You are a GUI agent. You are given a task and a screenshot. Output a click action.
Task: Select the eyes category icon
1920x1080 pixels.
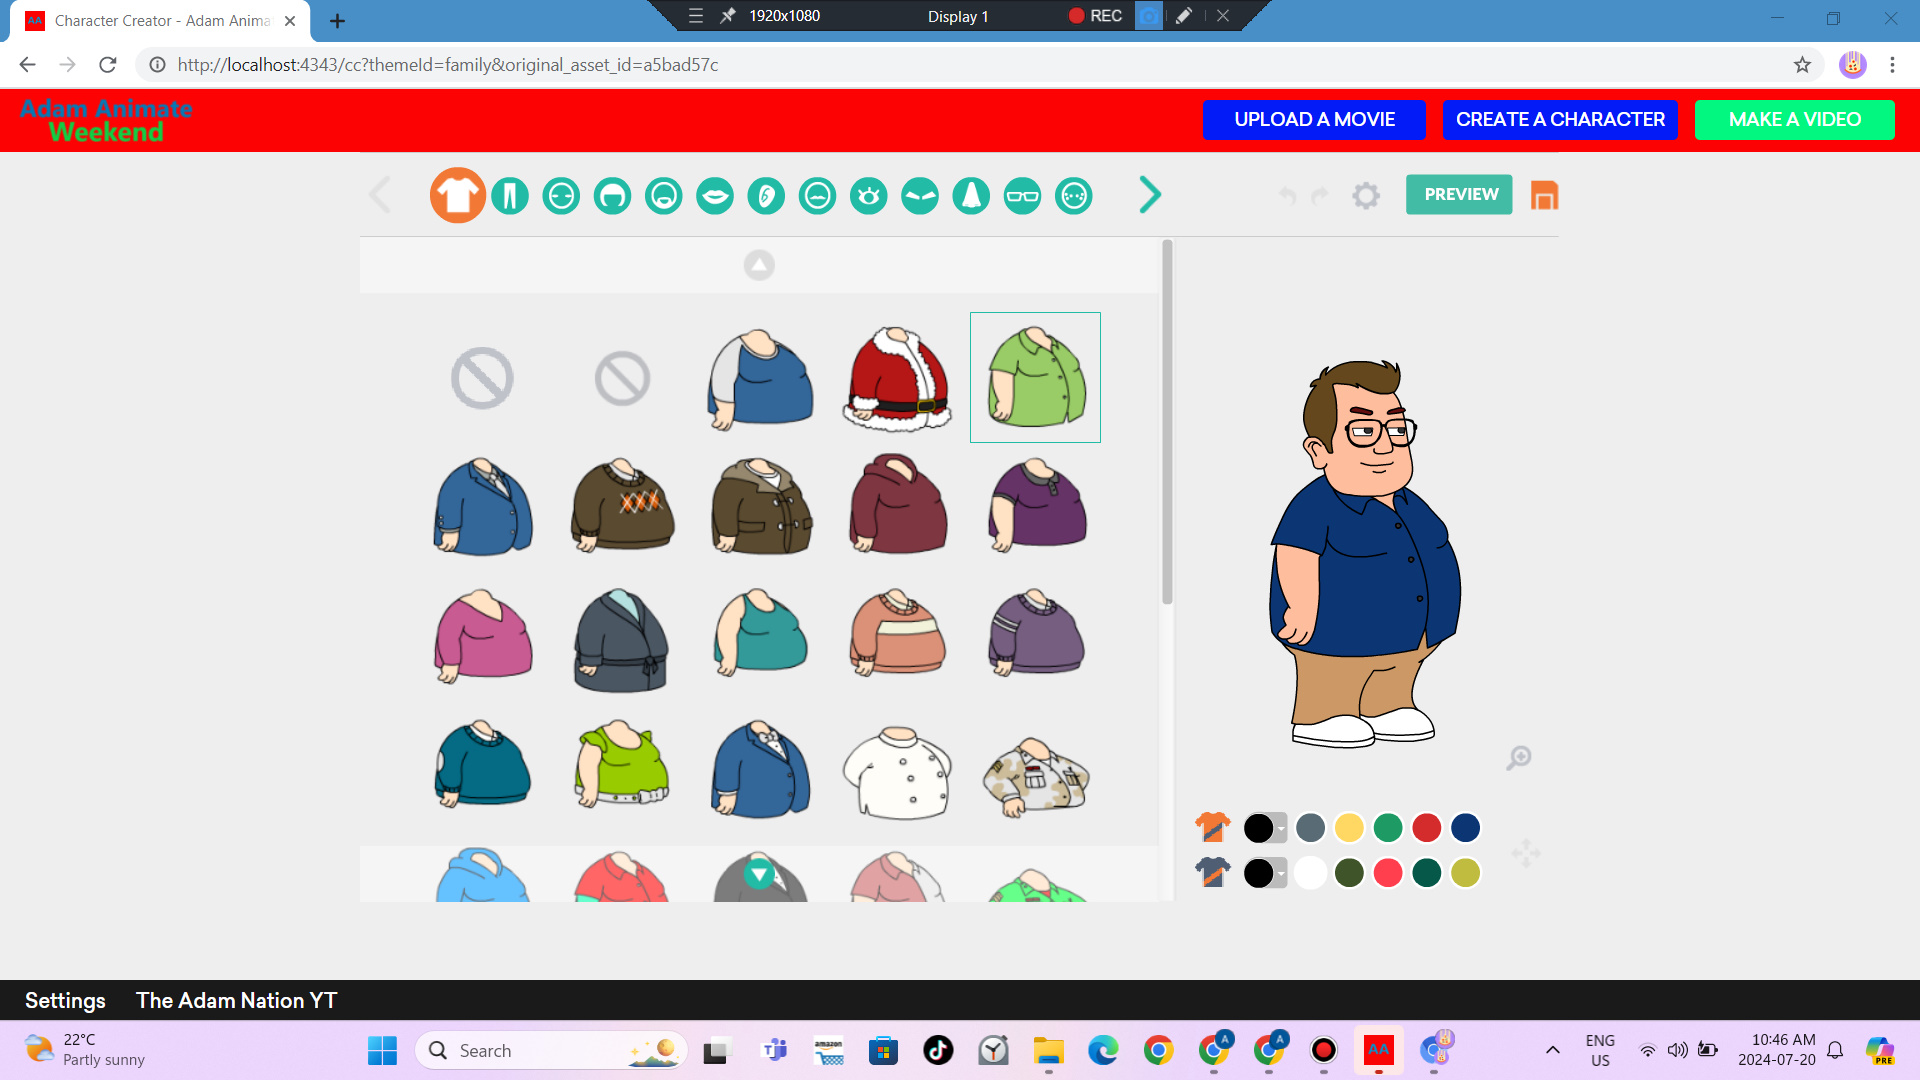click(x=869, y=196)
